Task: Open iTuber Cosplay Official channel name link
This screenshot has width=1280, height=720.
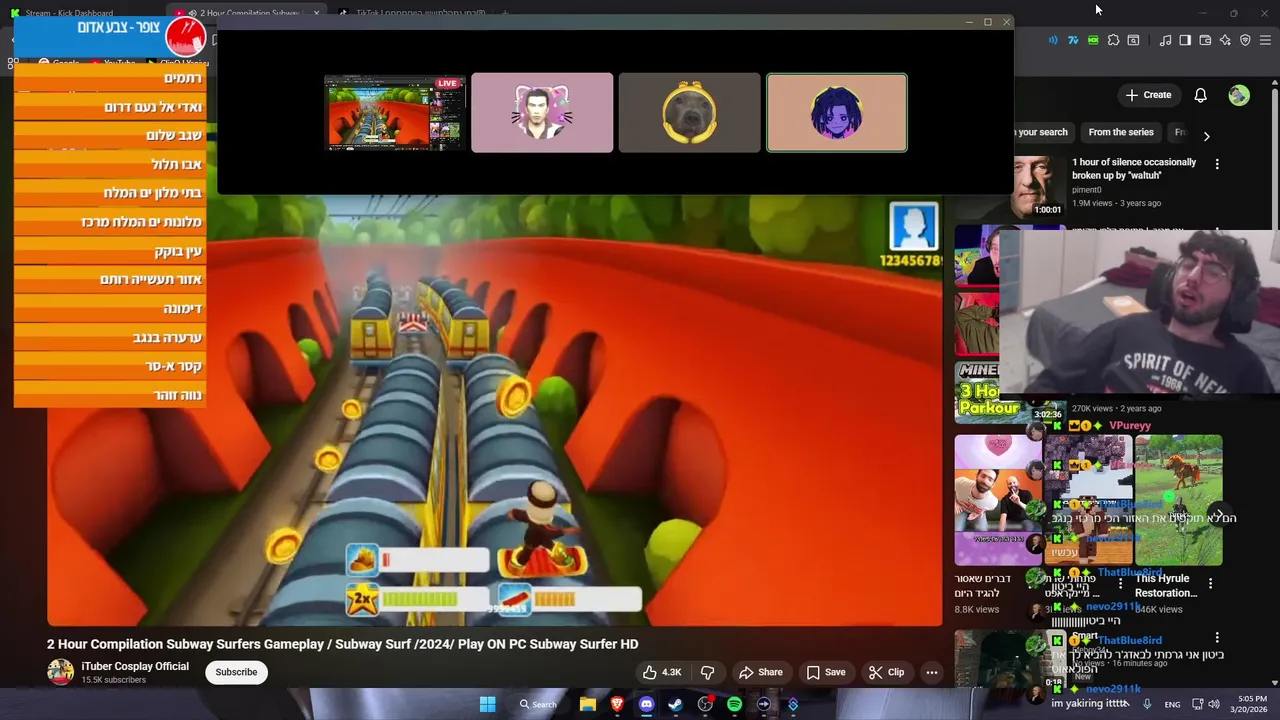Action: (x=135, y=666)
